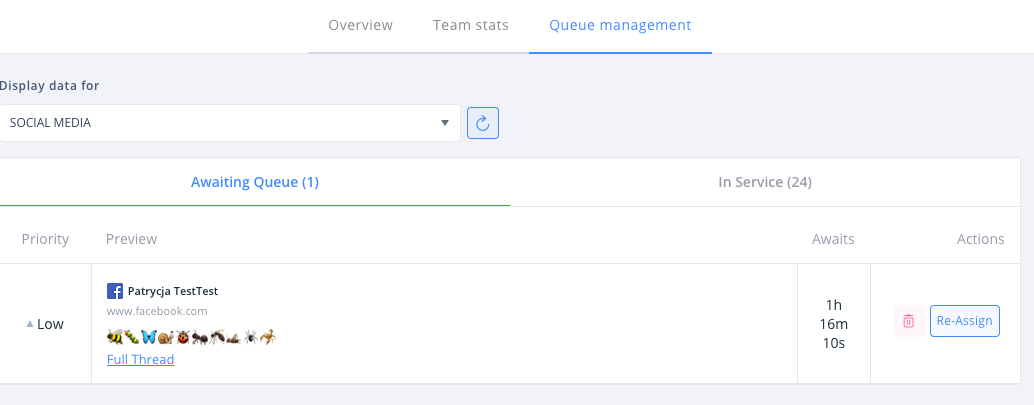This screenshot has width=1034, height=405.
Task: Click the 1h 16m 10s wait time
Action: (833, 323)
